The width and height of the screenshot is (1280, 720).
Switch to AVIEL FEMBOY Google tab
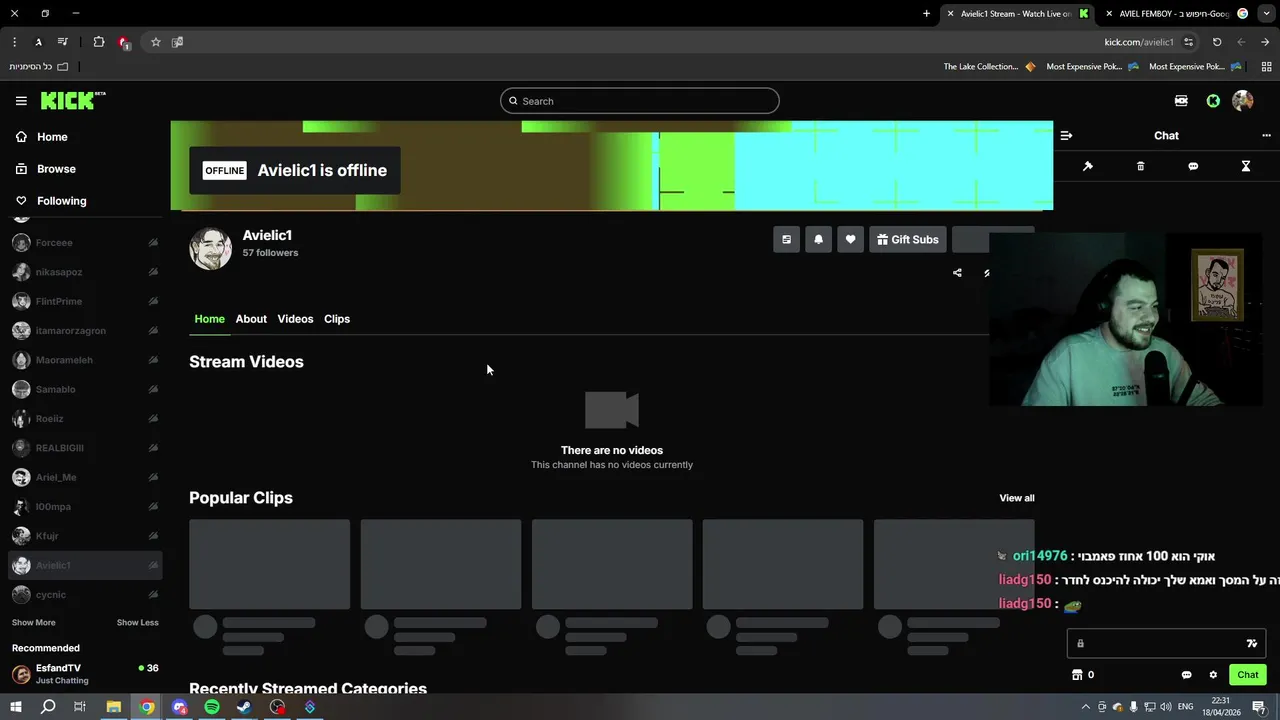pos(1176,14)
